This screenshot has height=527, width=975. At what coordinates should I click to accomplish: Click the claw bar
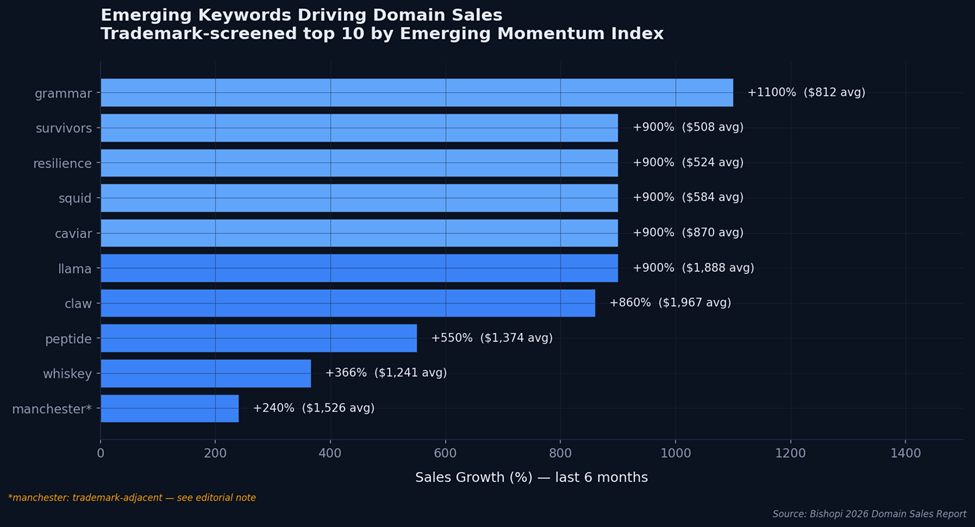click(347, 303)
